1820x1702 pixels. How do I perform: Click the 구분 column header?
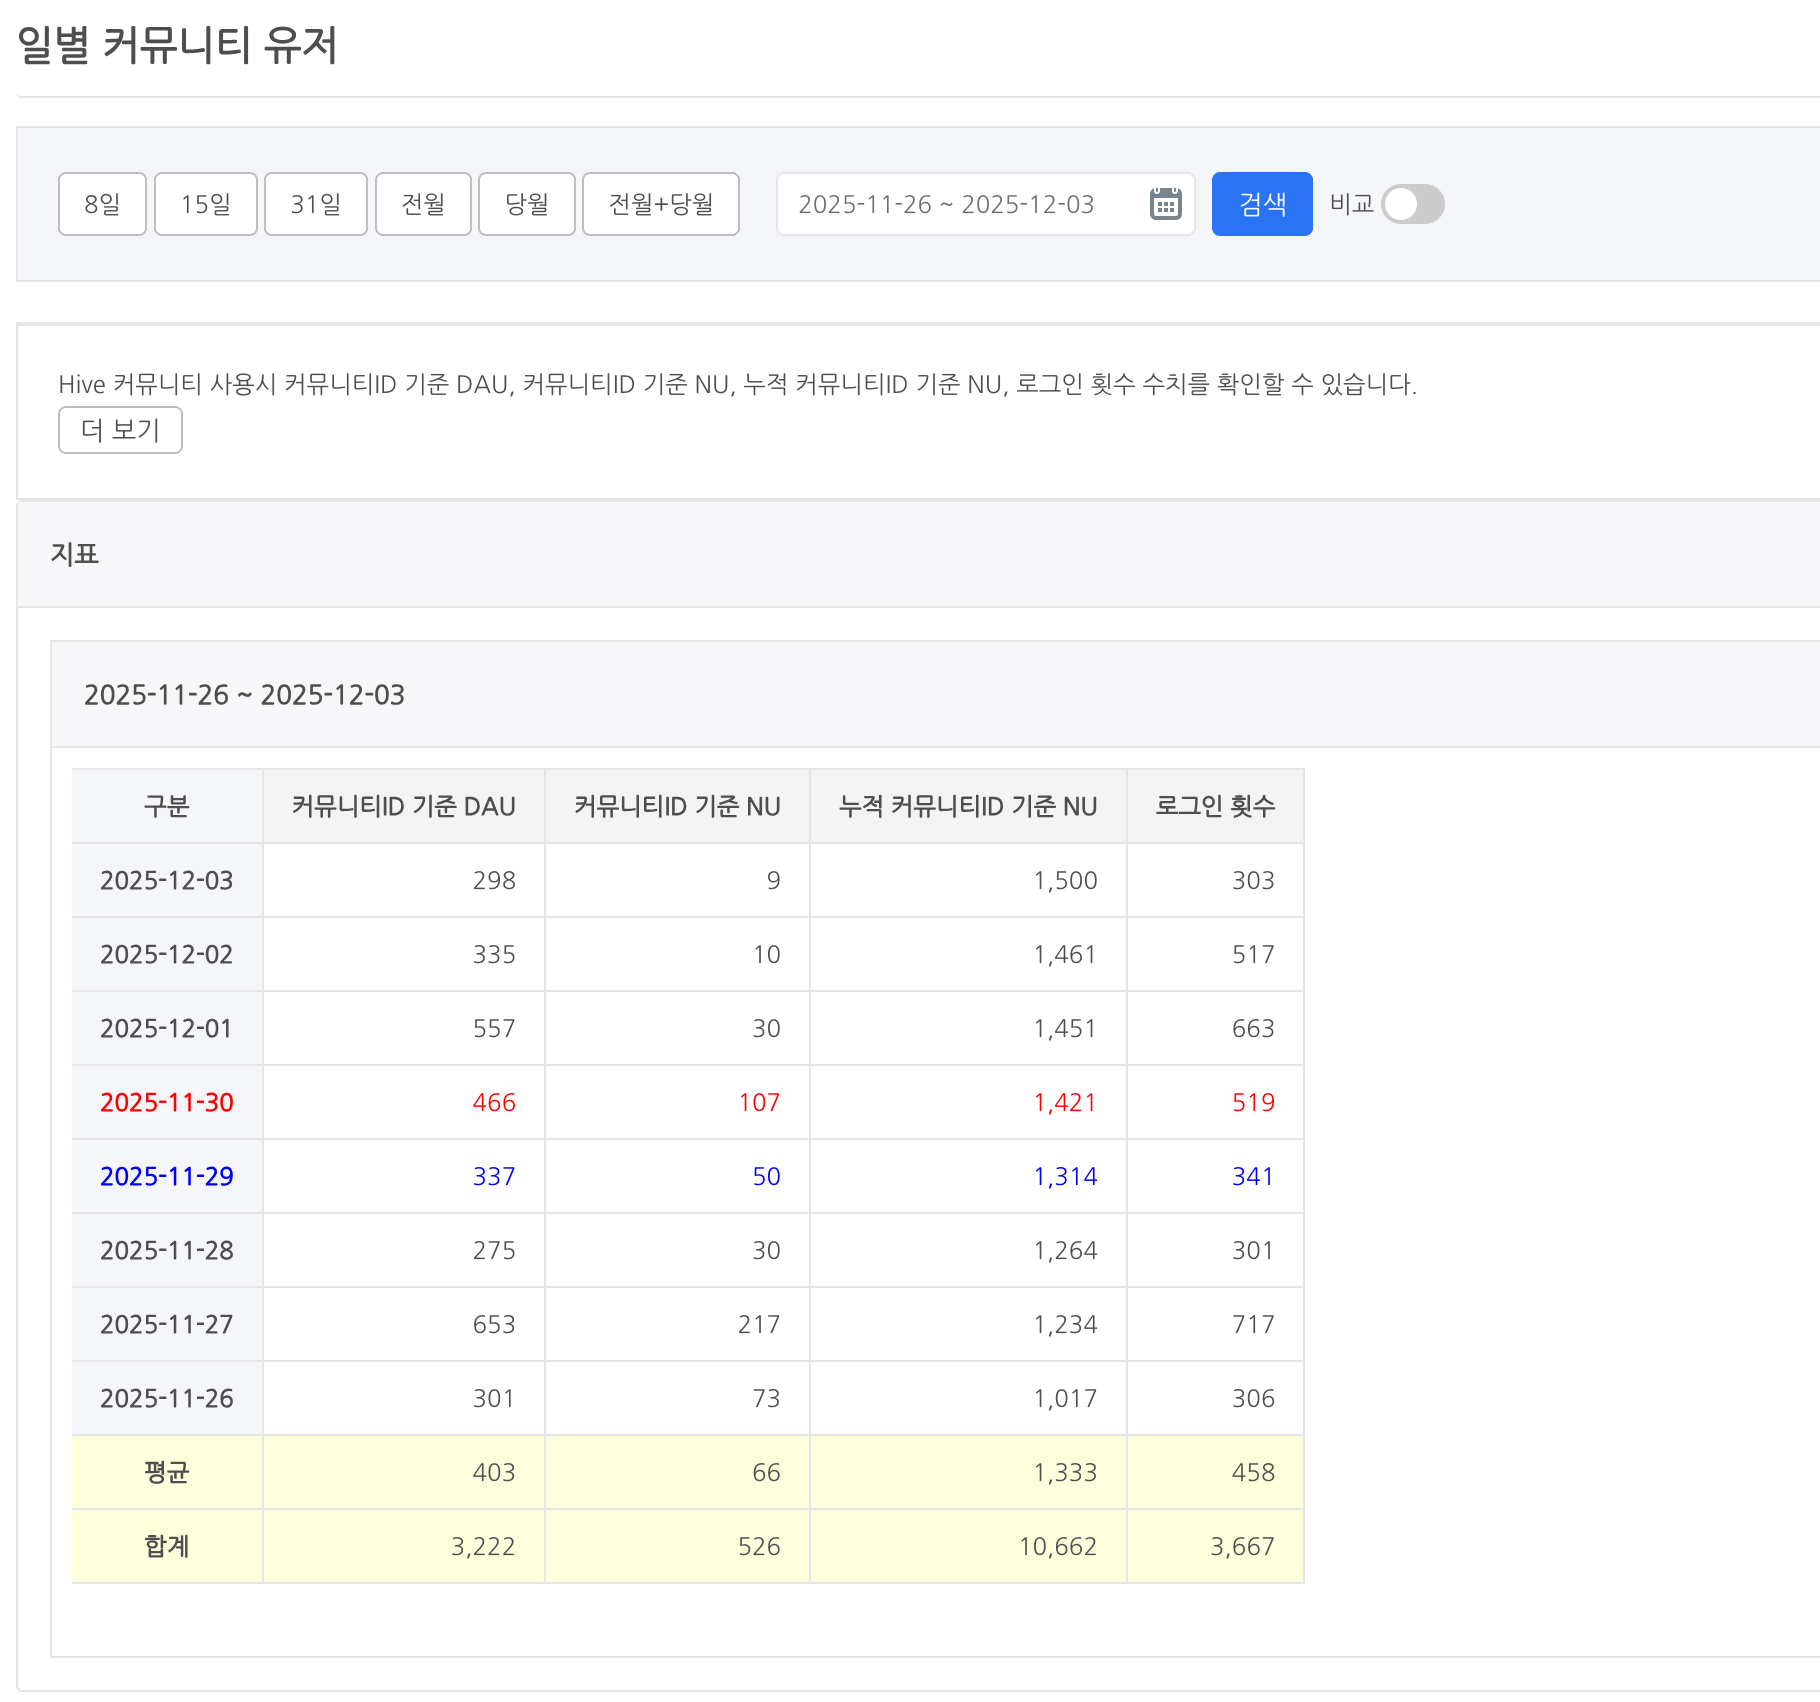[x=167, y=806]
